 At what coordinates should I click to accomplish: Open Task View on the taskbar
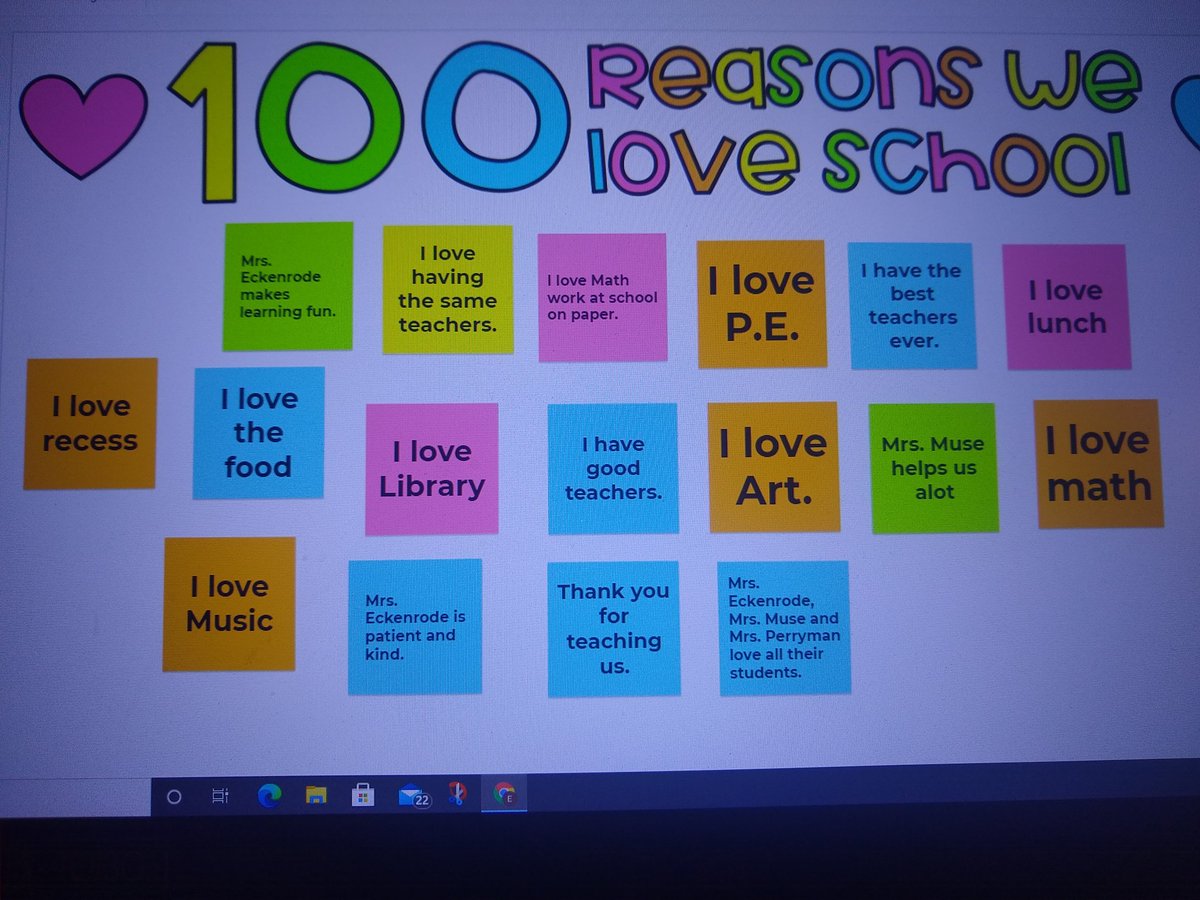(x=220, y=797)
